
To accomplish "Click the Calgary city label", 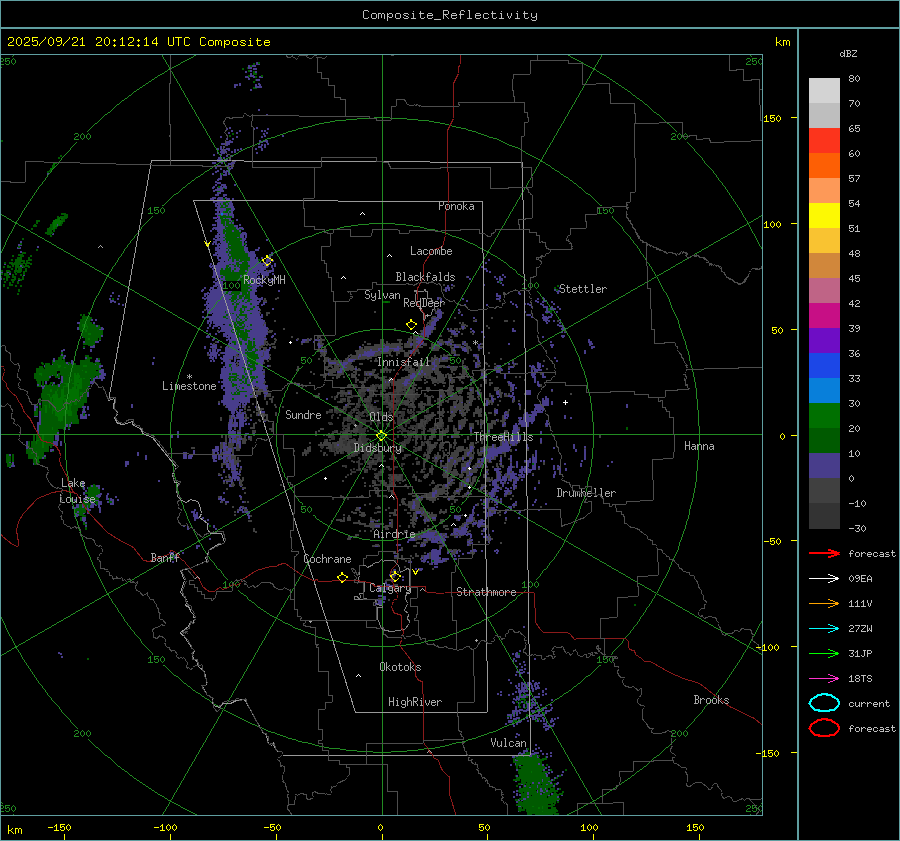I will 389,589.
